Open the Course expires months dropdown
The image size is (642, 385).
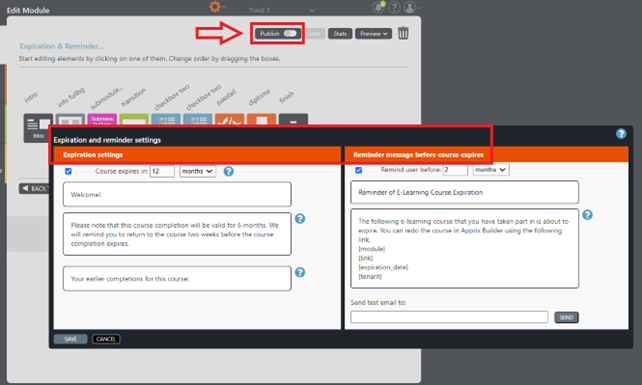point(198,171)
